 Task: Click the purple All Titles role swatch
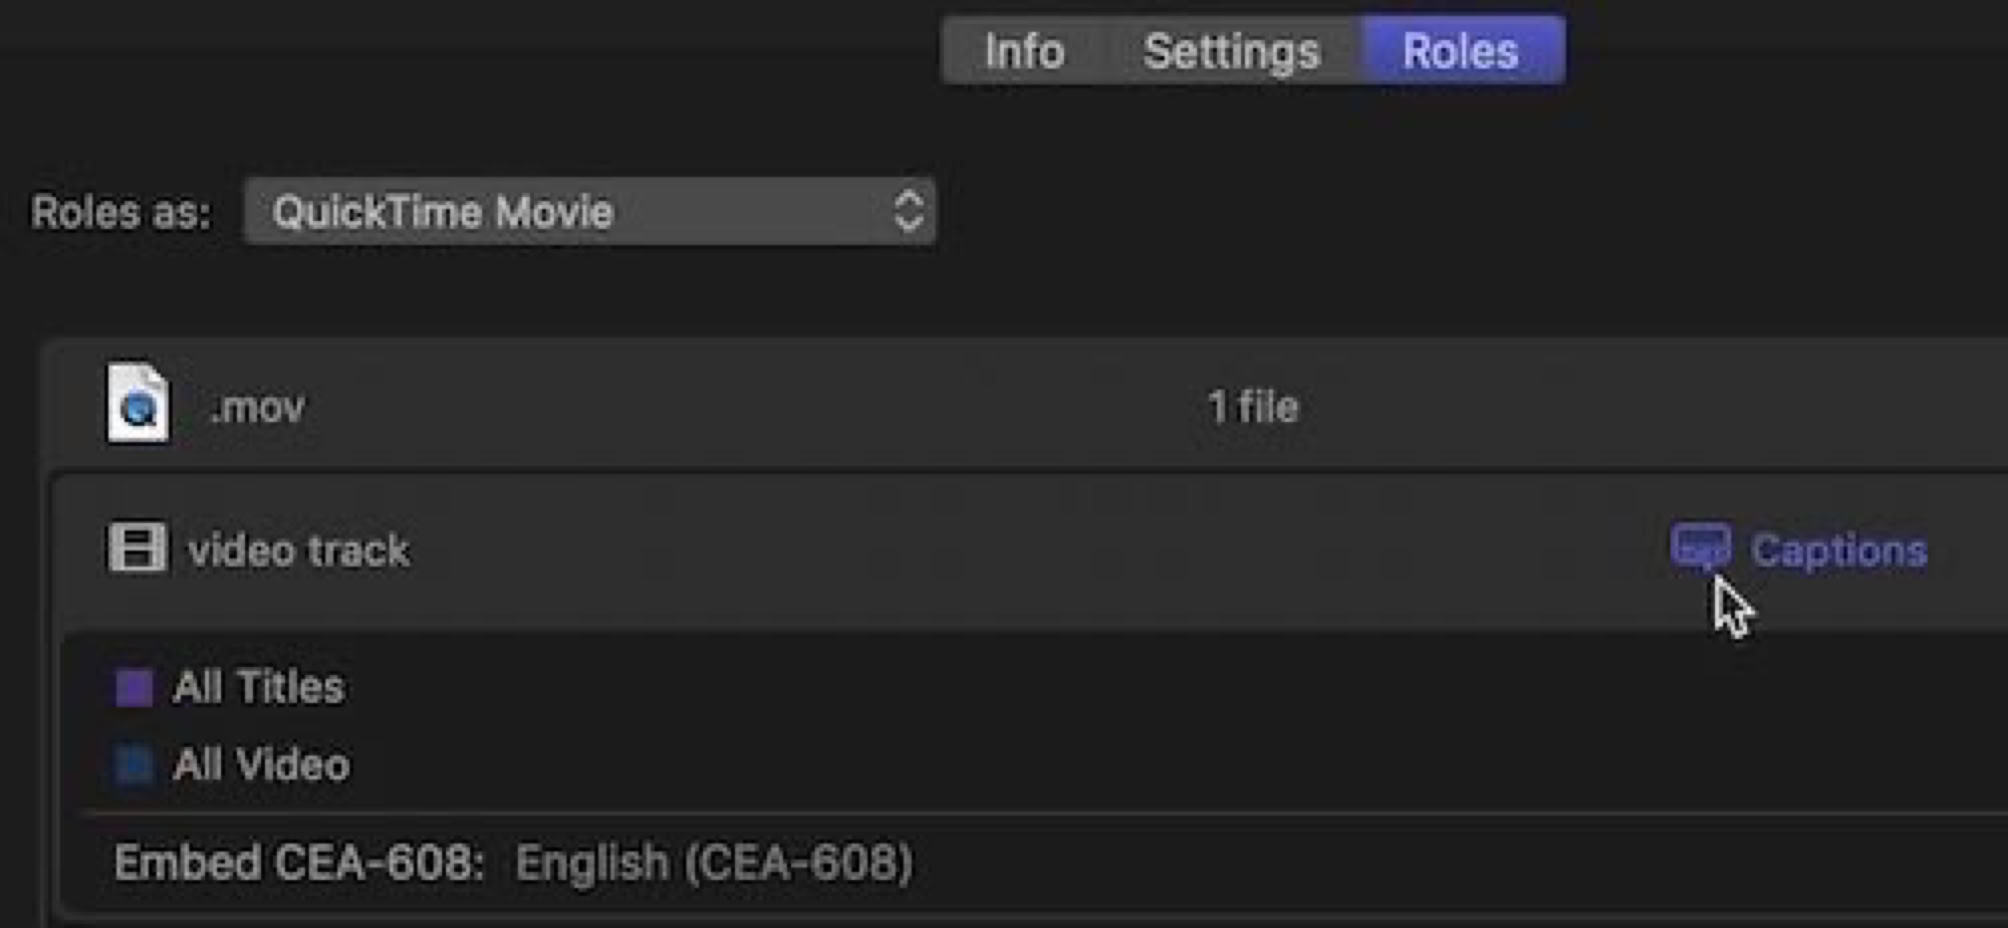pyautogui.click(x=134, y=688)
